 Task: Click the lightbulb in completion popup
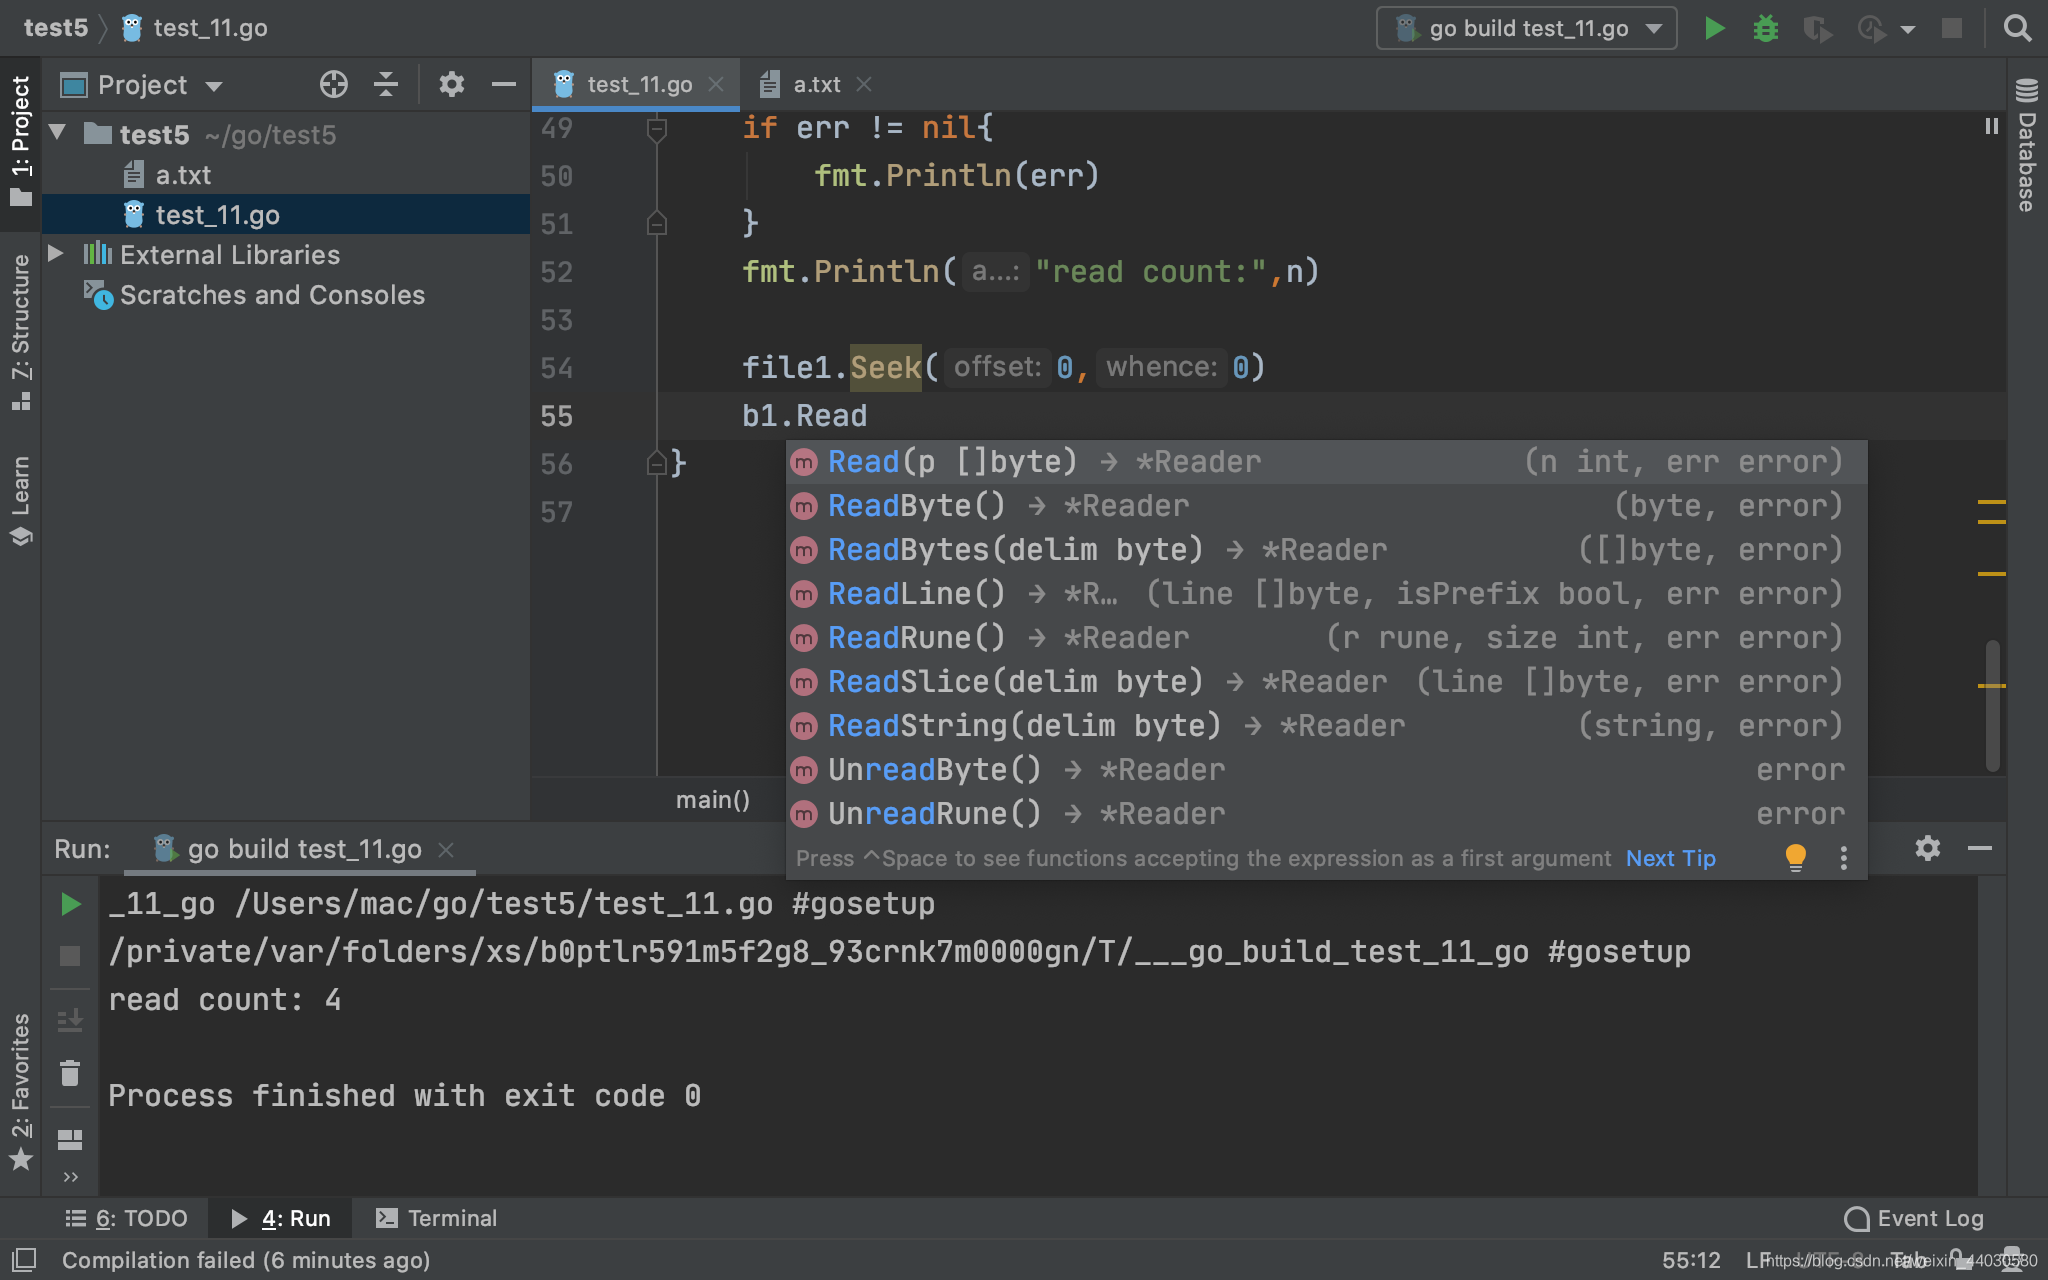[1795, 857]
